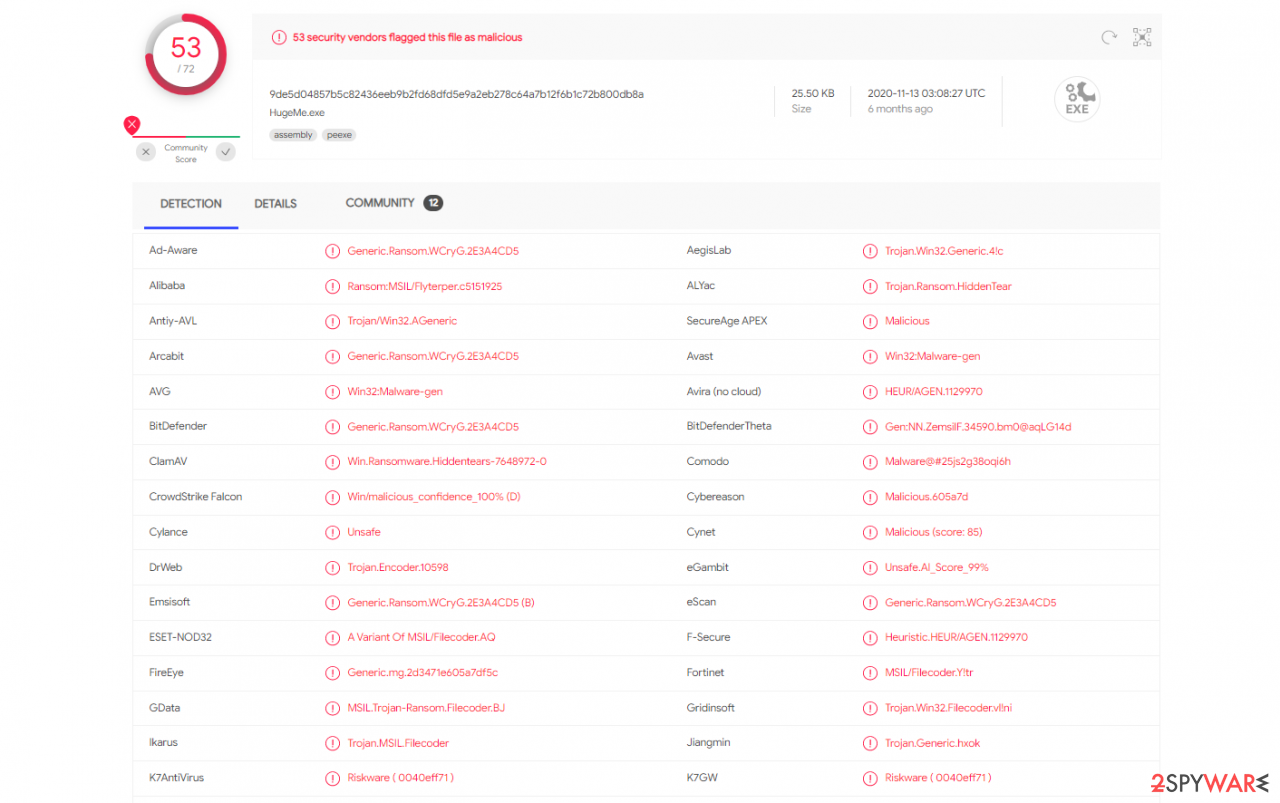
Task: Click the MSIL.Trojan-Ransom.Filecoder.BJ detection name
Action: click(x=426, y=708)
